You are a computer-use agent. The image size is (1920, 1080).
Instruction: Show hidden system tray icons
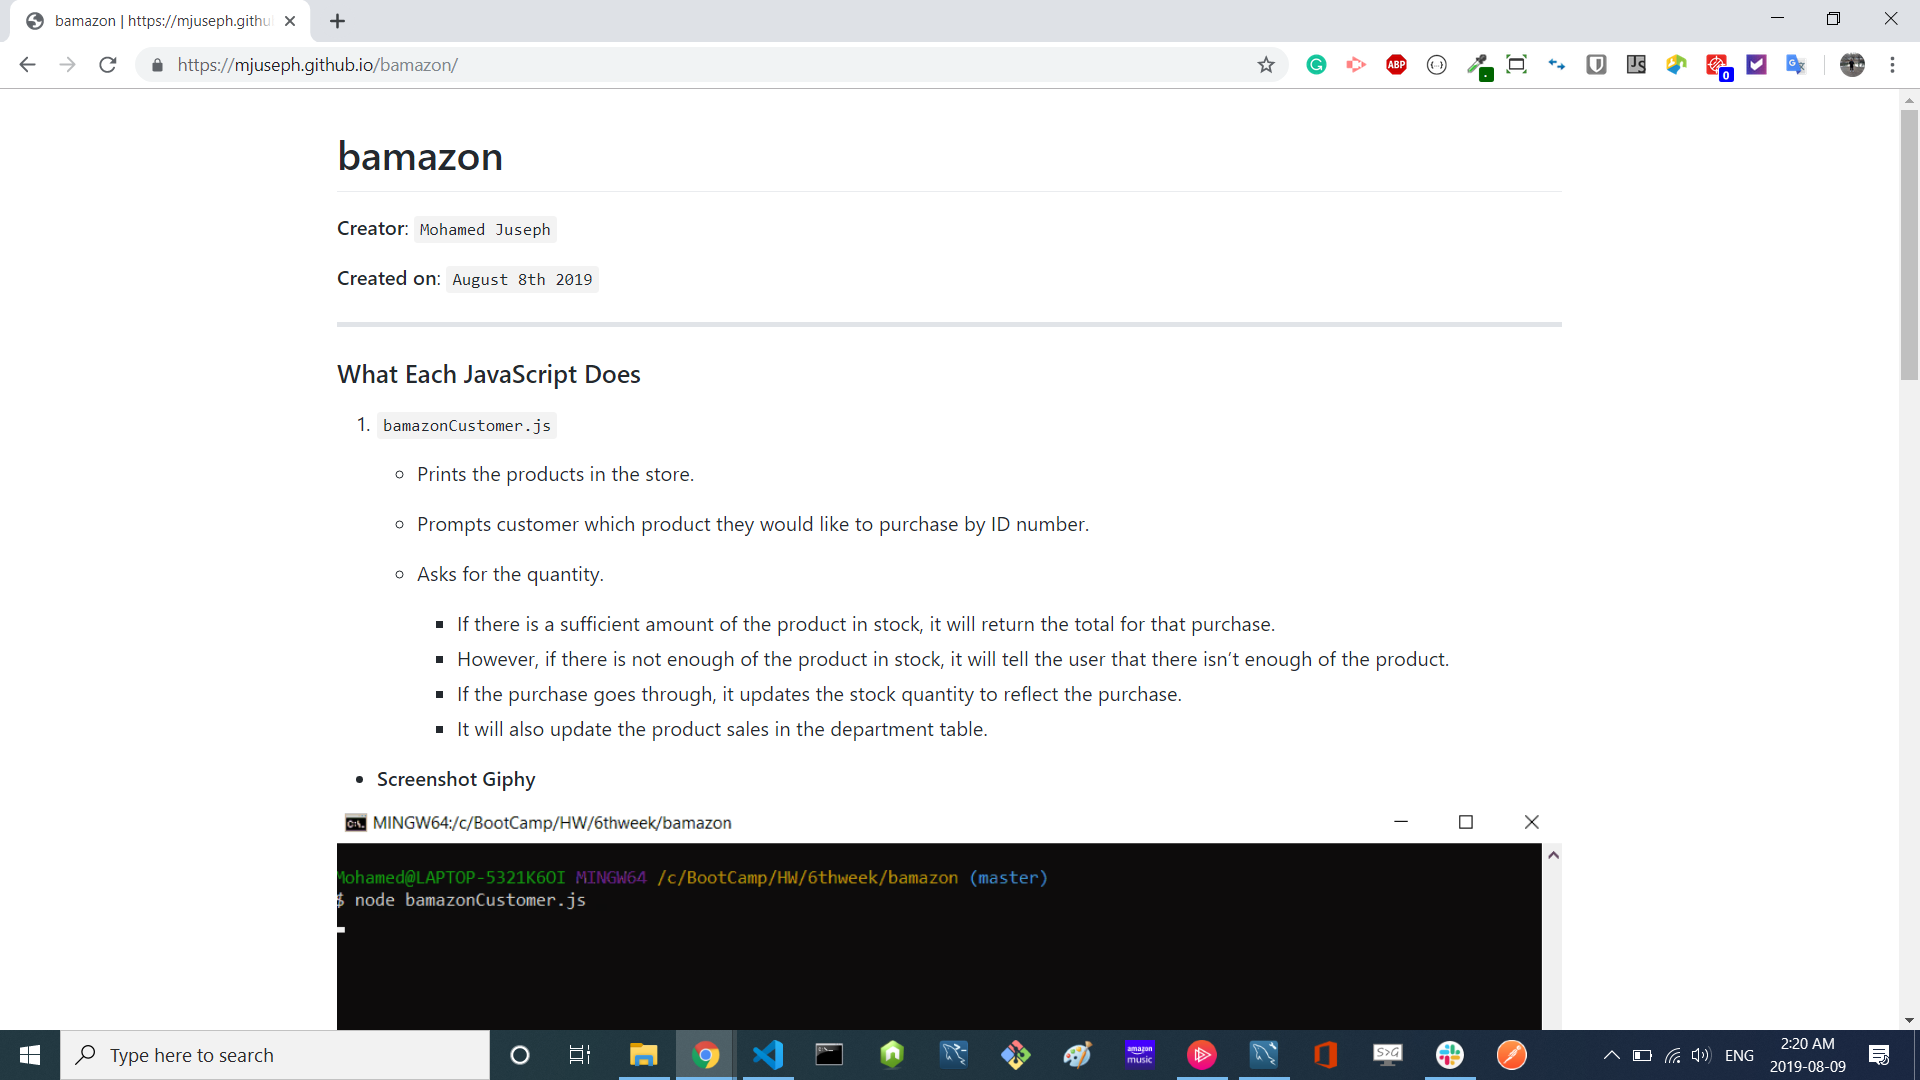tap(1611, 1055)
